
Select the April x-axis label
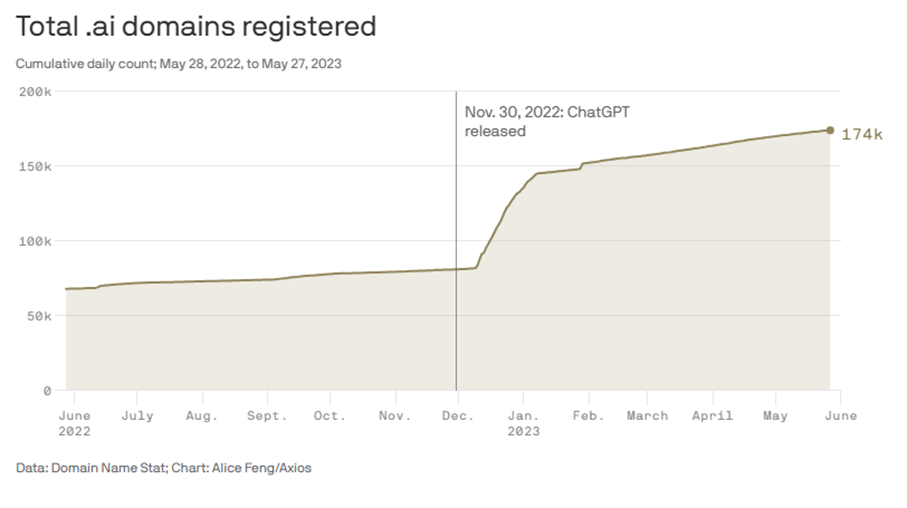pos(712,415)
